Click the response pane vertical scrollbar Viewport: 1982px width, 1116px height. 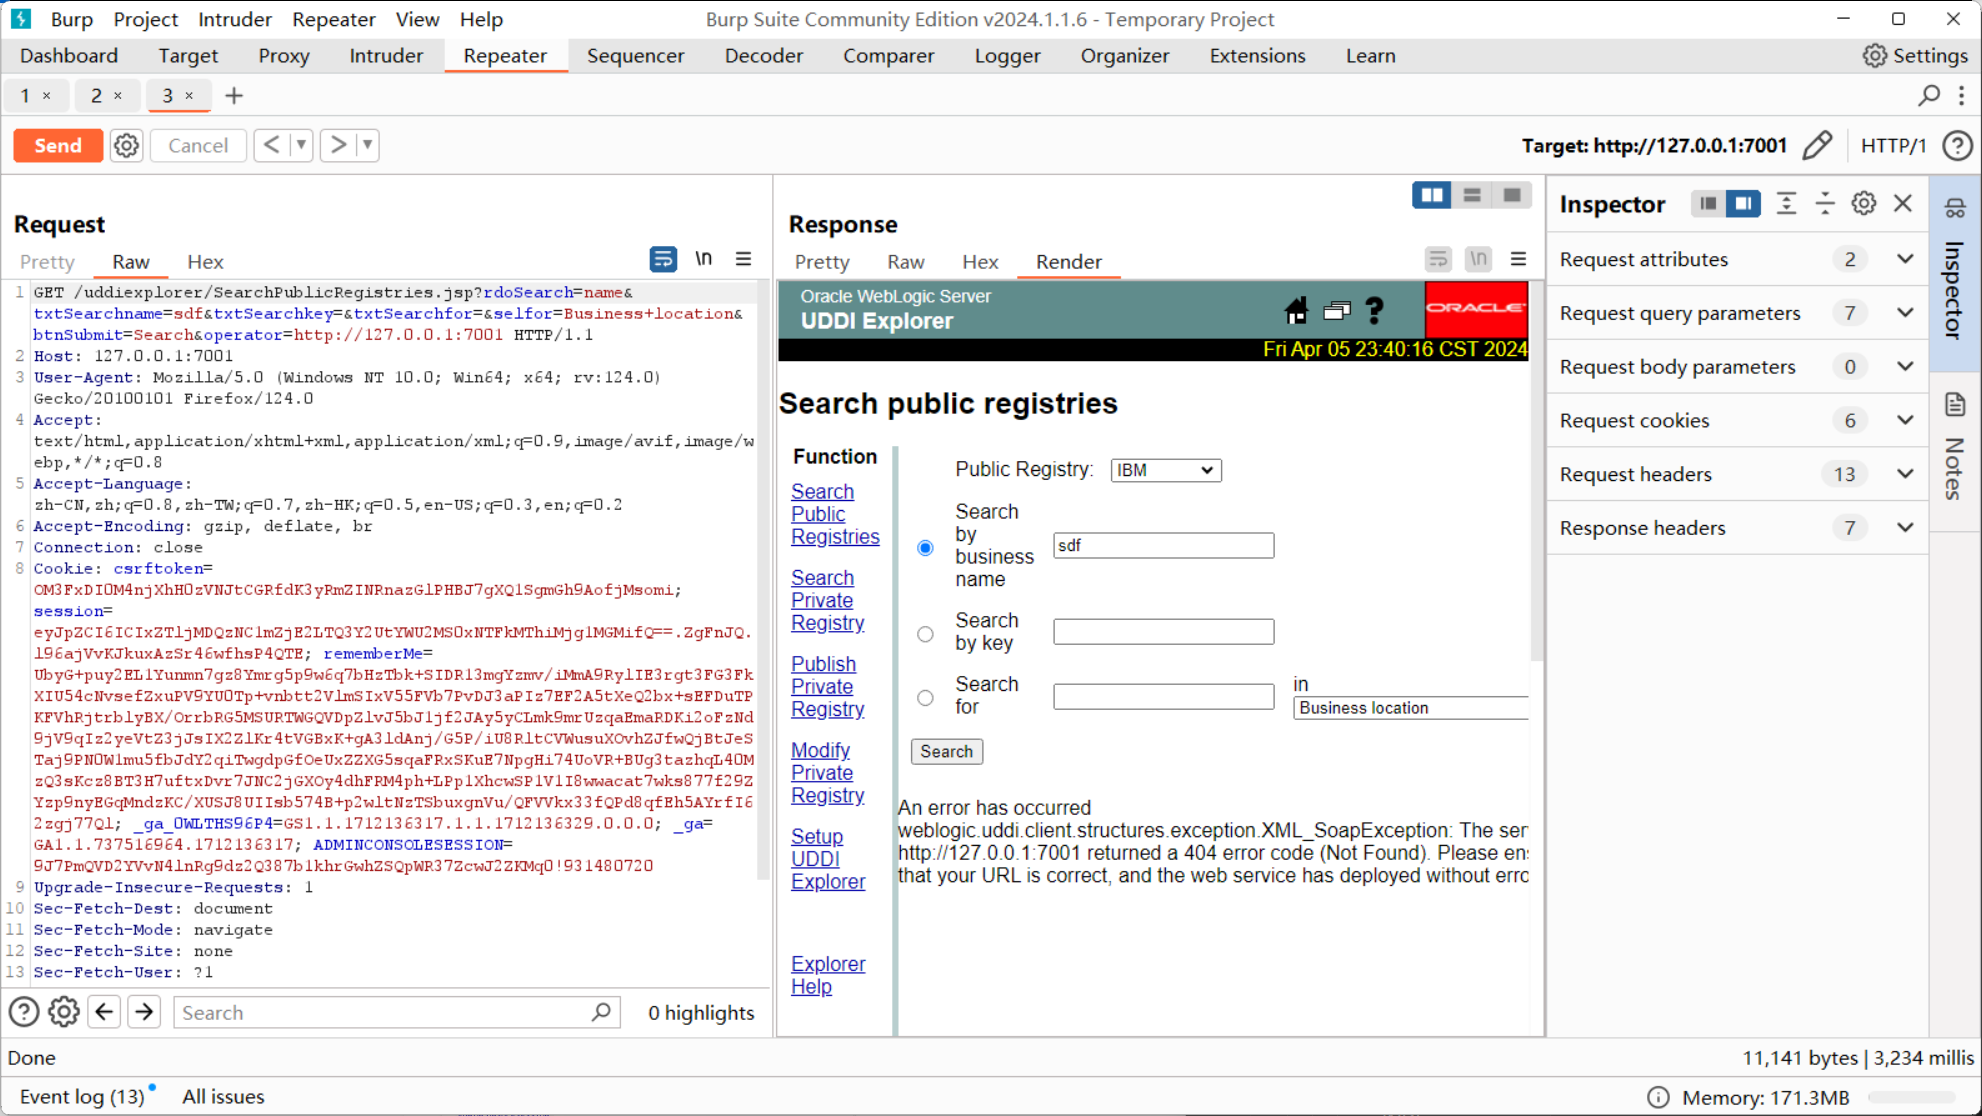pos(1537,470)
